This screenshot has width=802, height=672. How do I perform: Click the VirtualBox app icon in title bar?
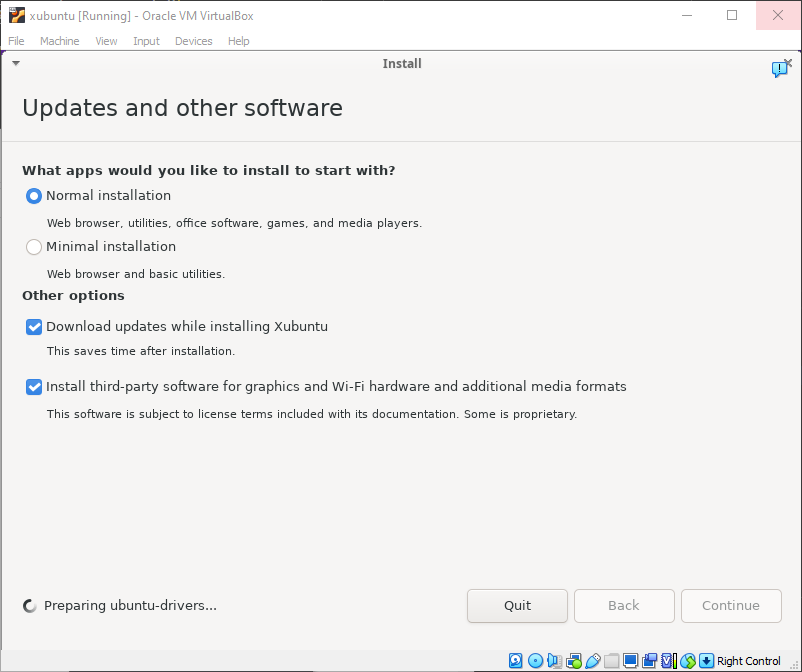pos(17,15)
